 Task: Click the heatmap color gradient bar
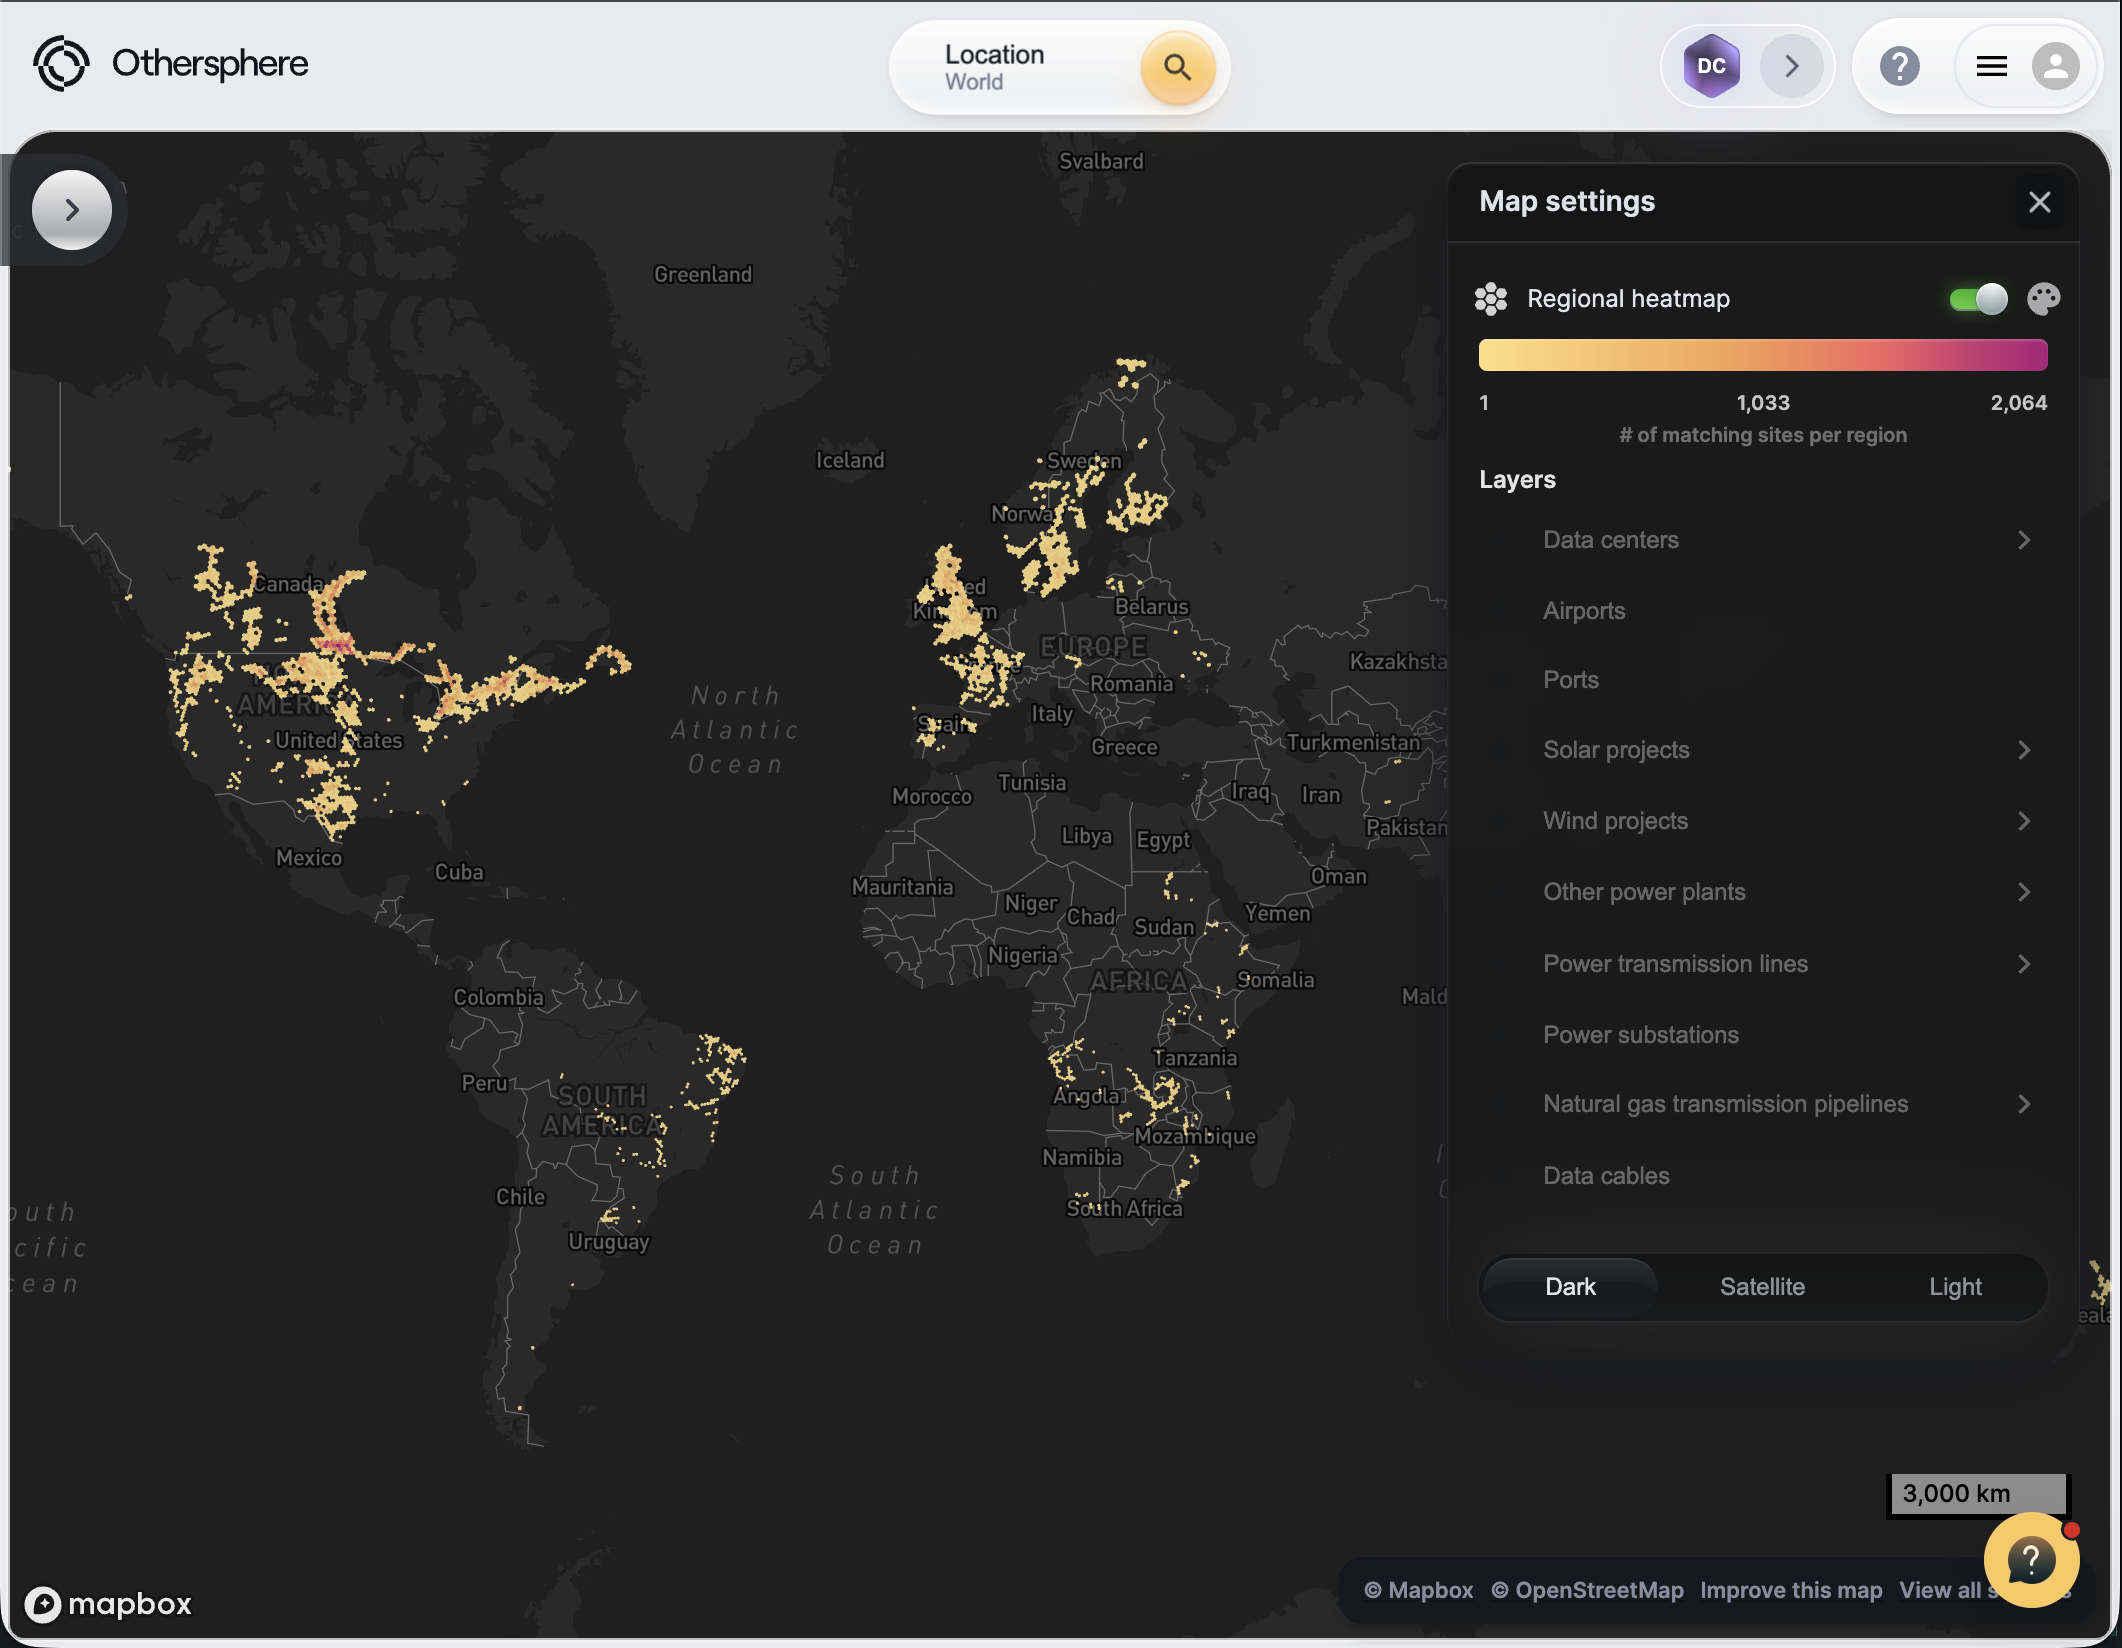click(1762, 355)
